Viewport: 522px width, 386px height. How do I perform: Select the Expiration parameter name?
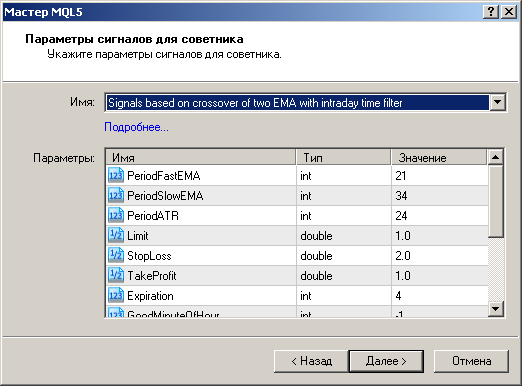click(x=150, y=296)
